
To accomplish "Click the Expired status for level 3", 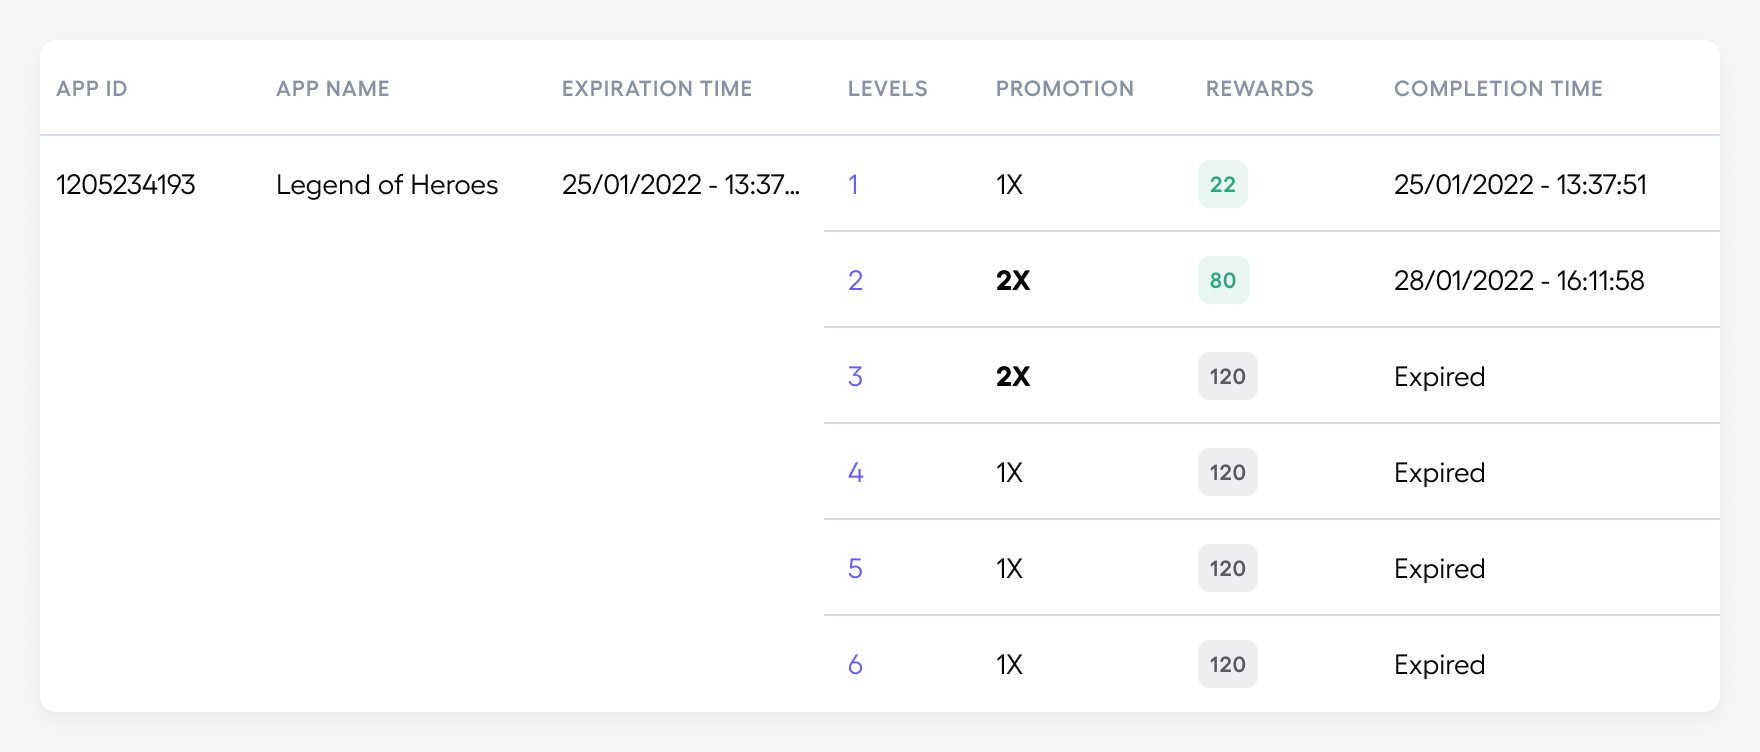I will pos(1439,376).
